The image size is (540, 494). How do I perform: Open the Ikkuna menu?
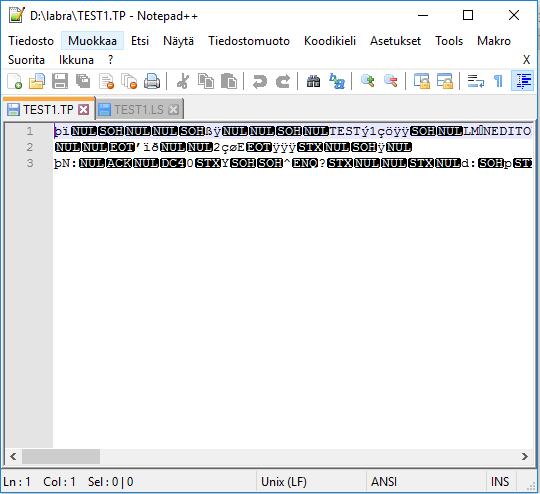click(x=76, y=60)
